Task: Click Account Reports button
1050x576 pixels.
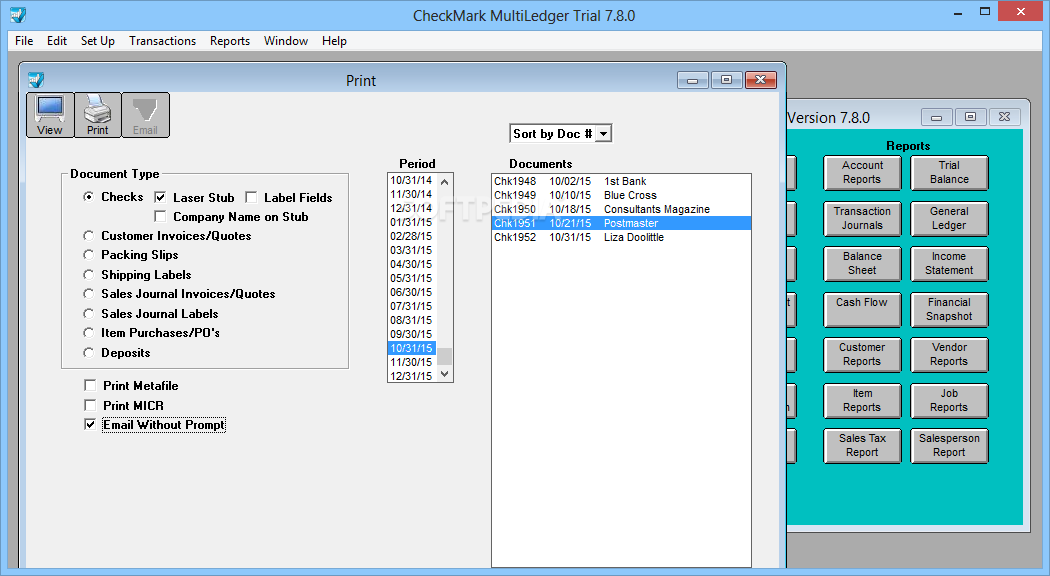Action: point(862,173)
